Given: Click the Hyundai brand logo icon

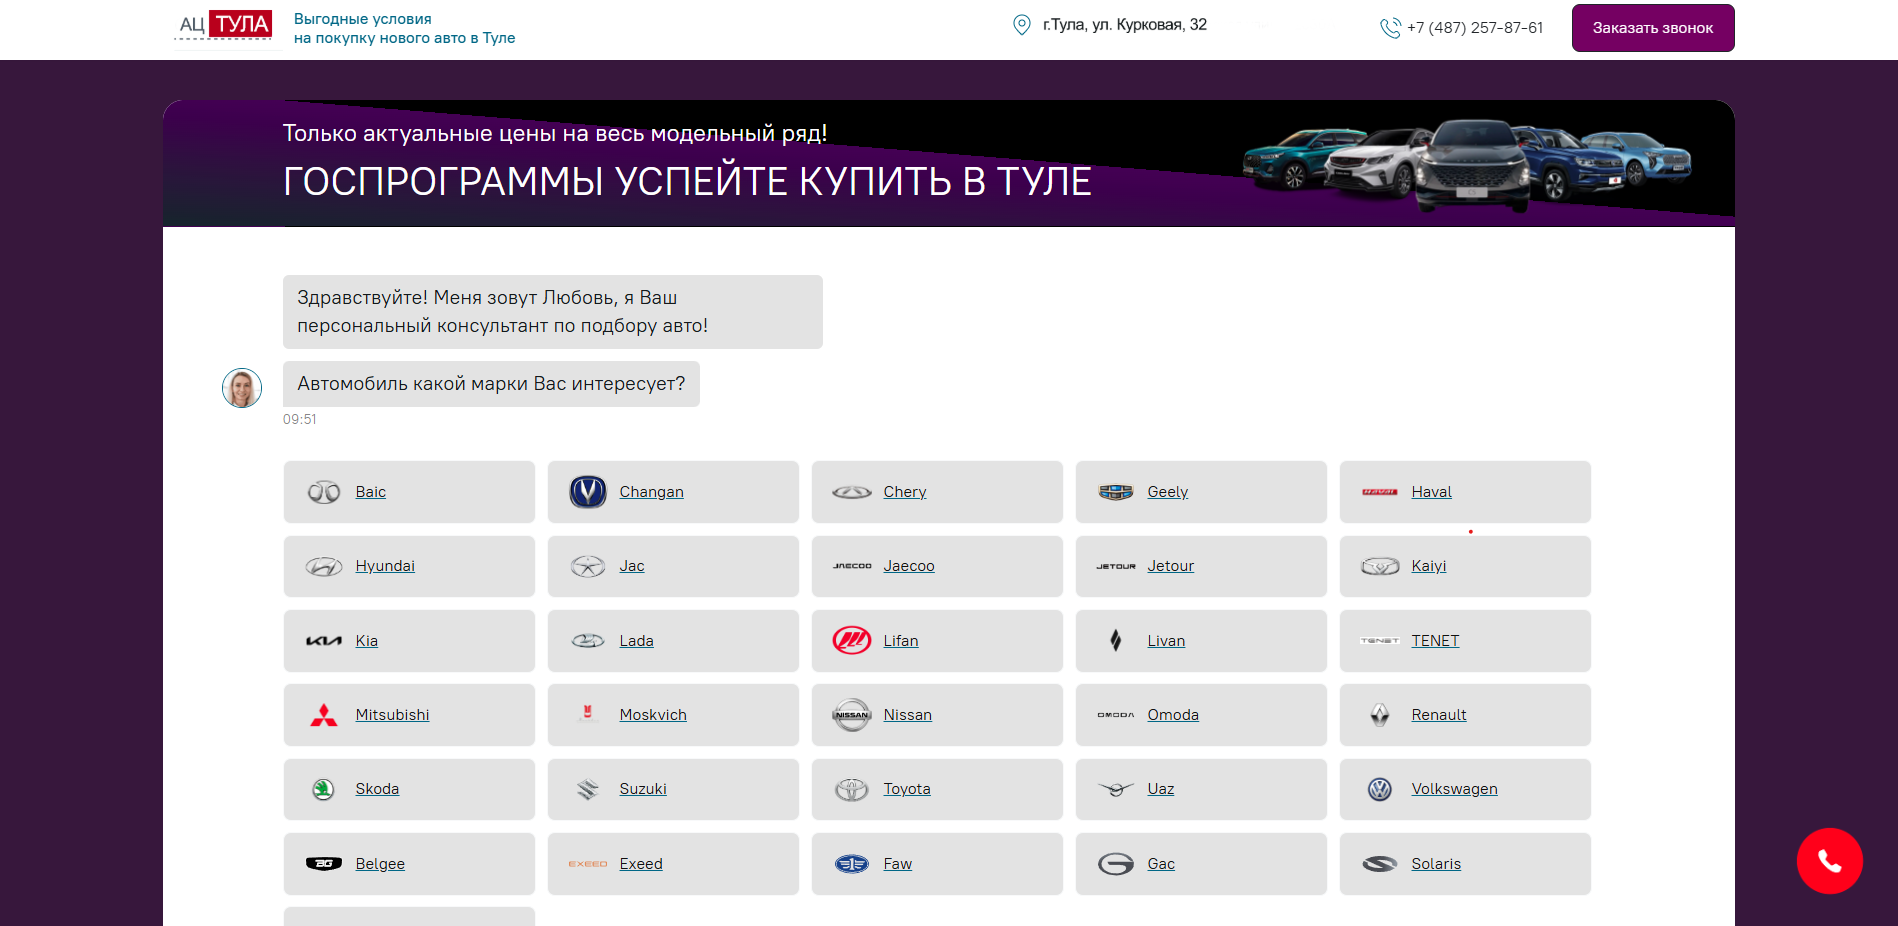Looking at the screenshot, I should (x=324, y=567).
